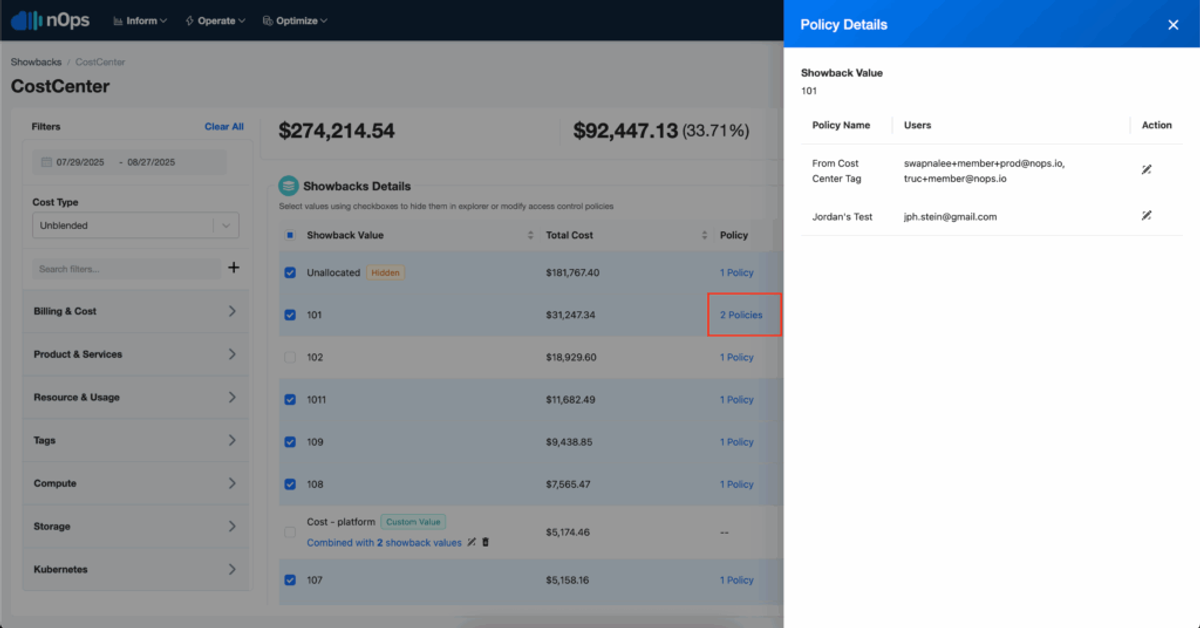Click the $92,447.13 figure
Image resolution: width=1200 pixels, height=628 pixels.
[626, 131]
